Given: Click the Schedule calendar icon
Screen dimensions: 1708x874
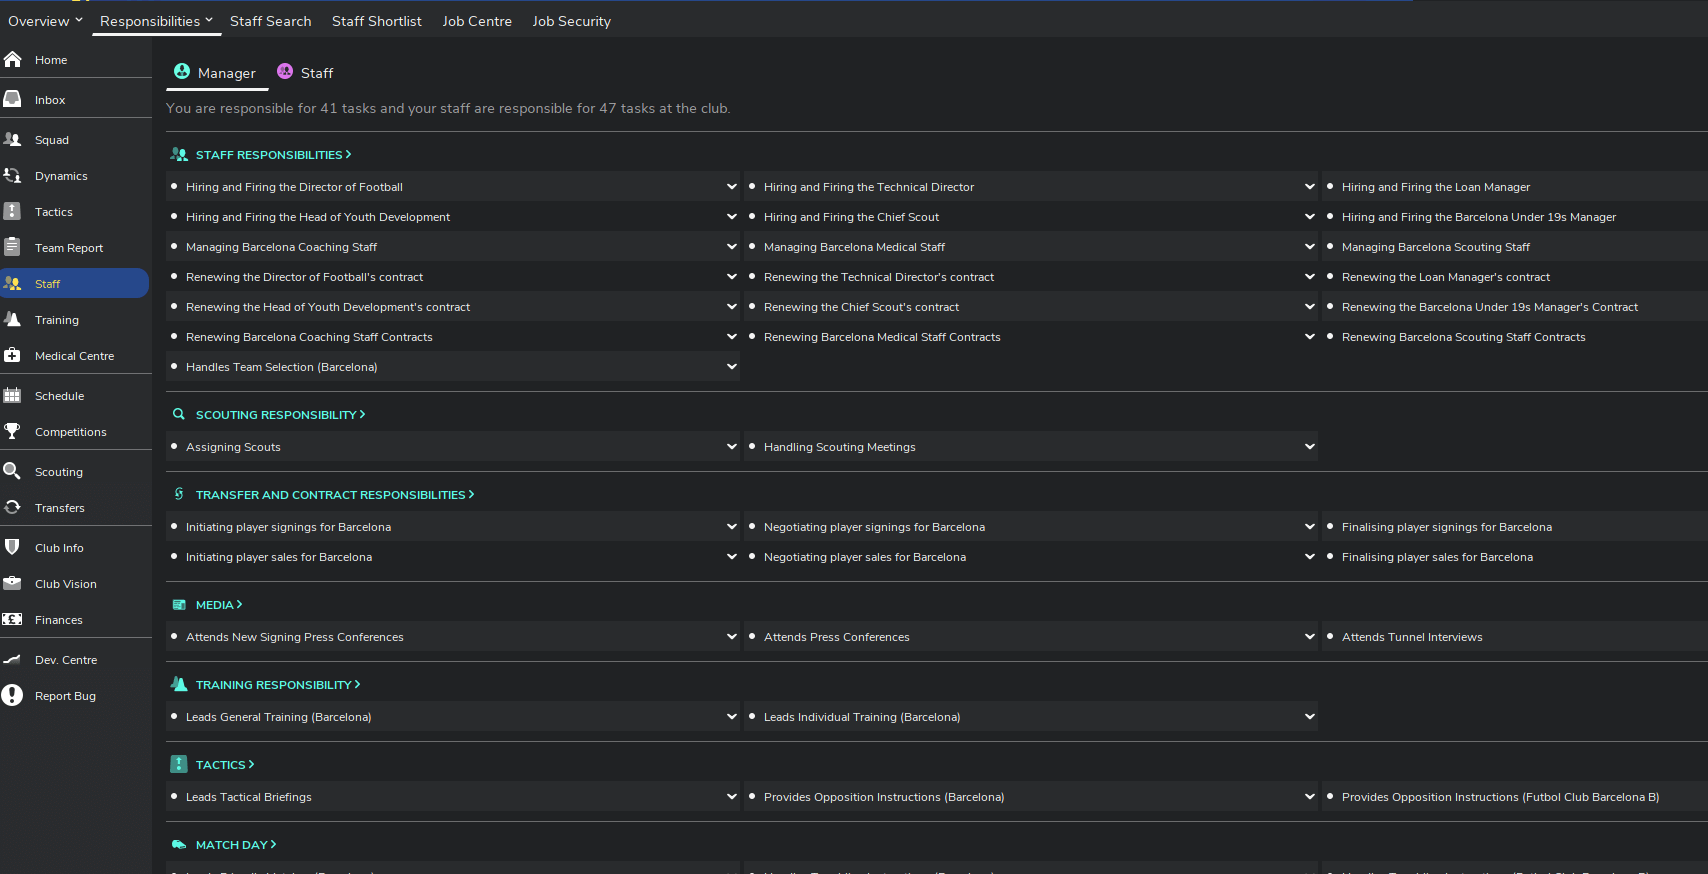Looking at the screenshot, I should coord(12,396).
